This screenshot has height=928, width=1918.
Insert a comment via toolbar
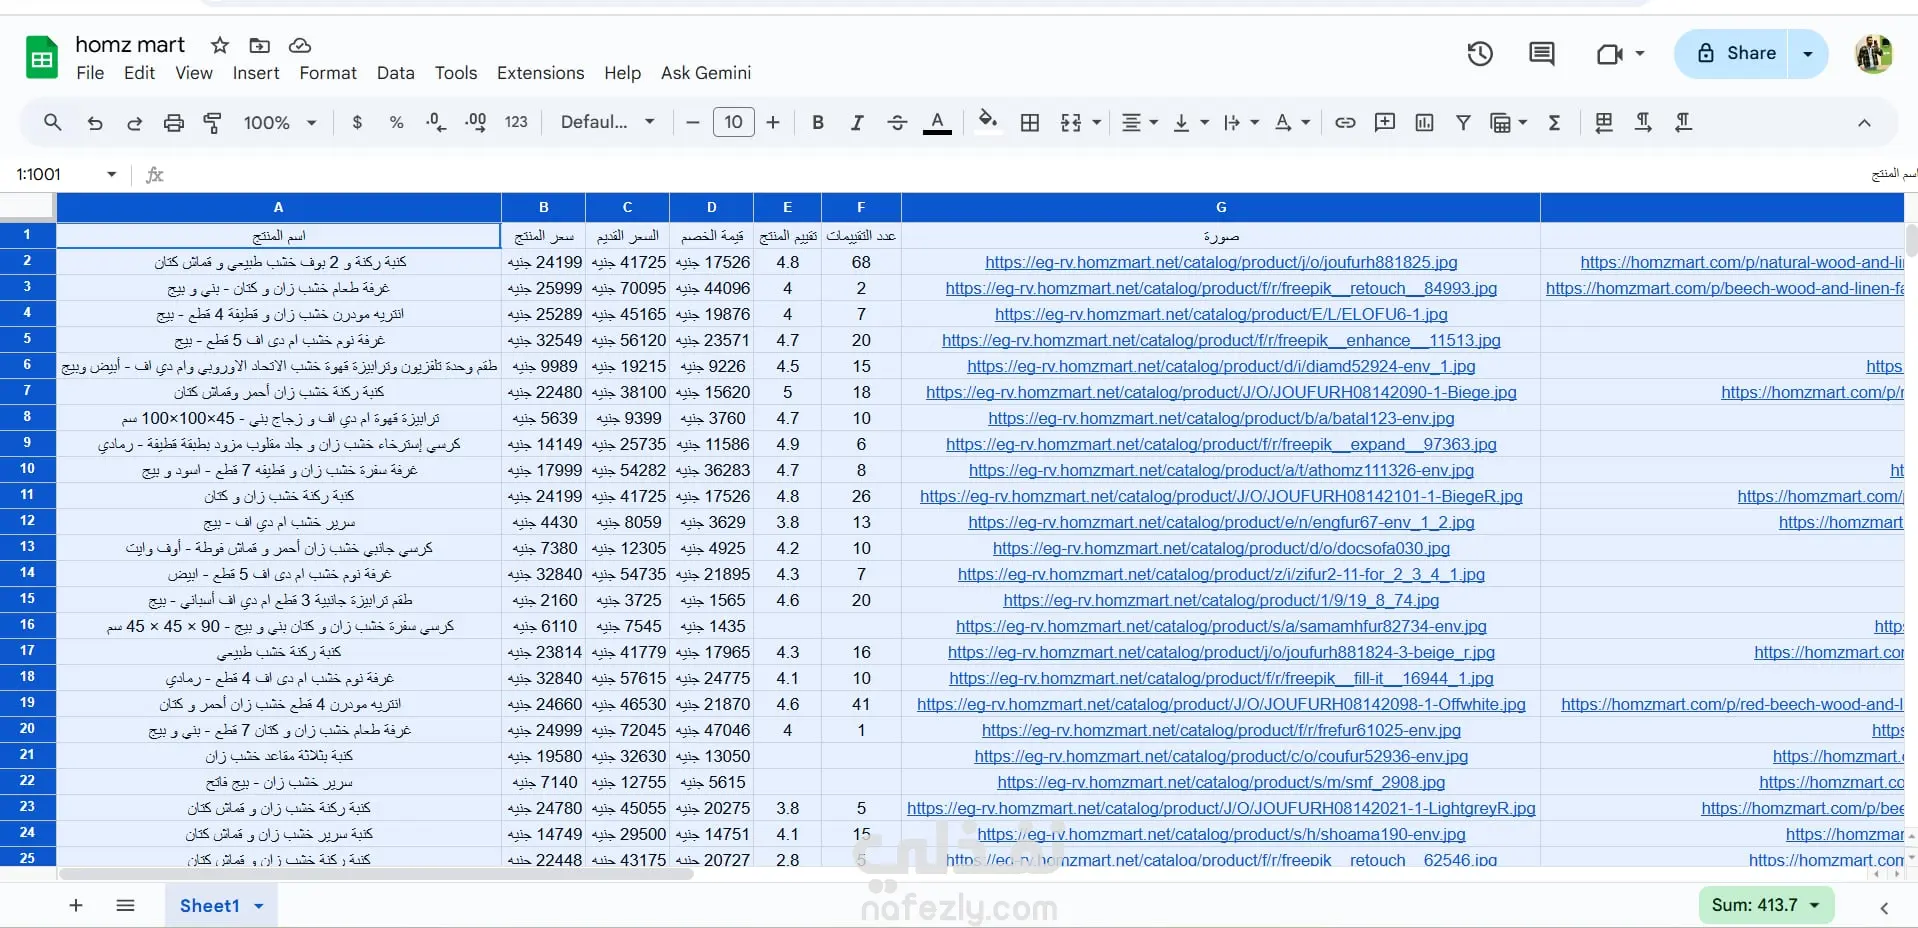click(x=1385, y=122)
